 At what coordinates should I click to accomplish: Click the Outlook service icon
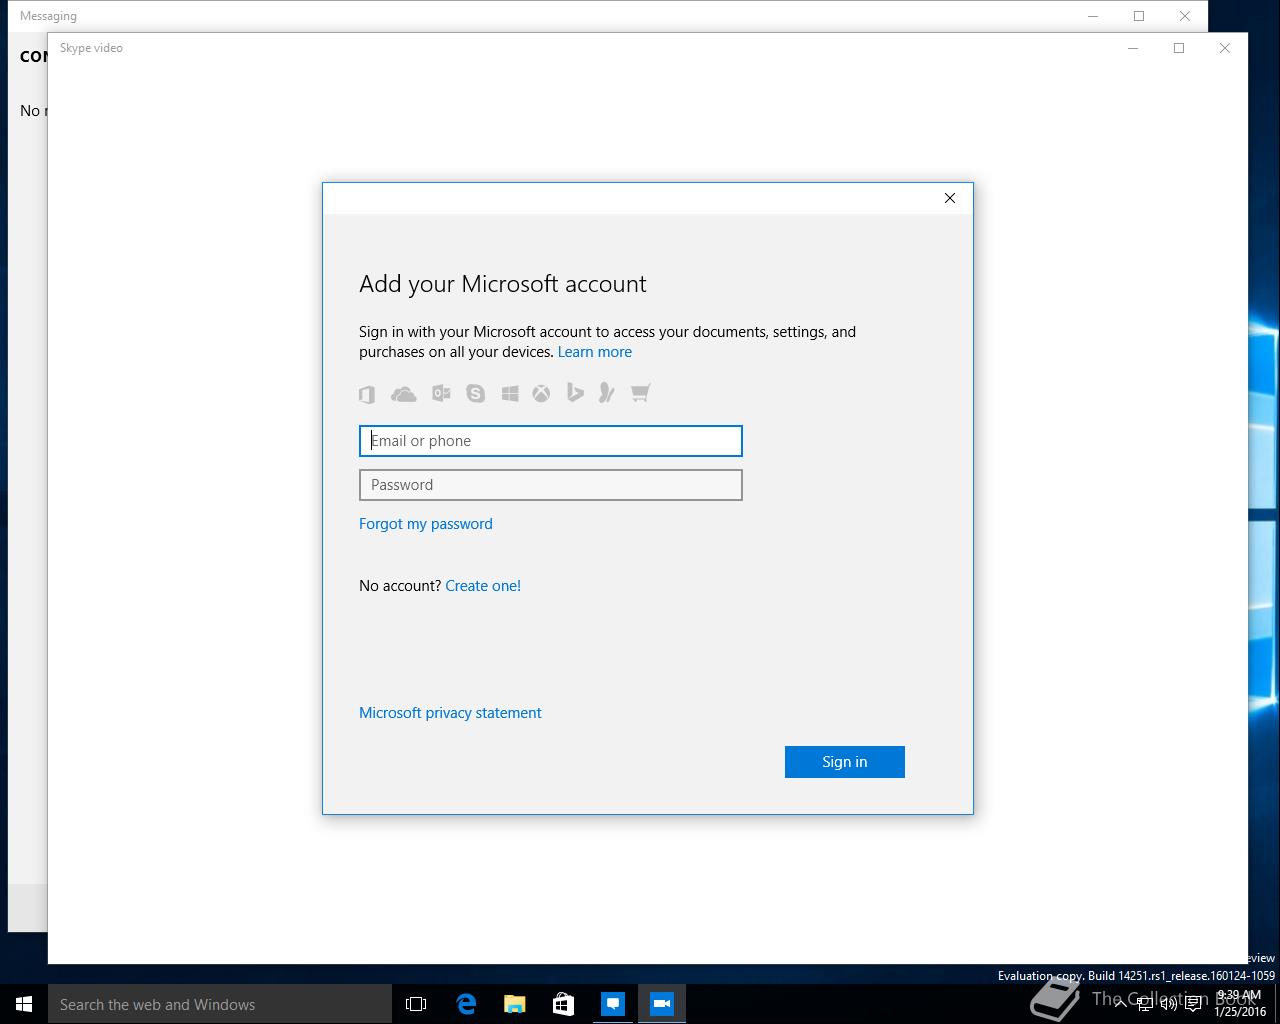441,393
